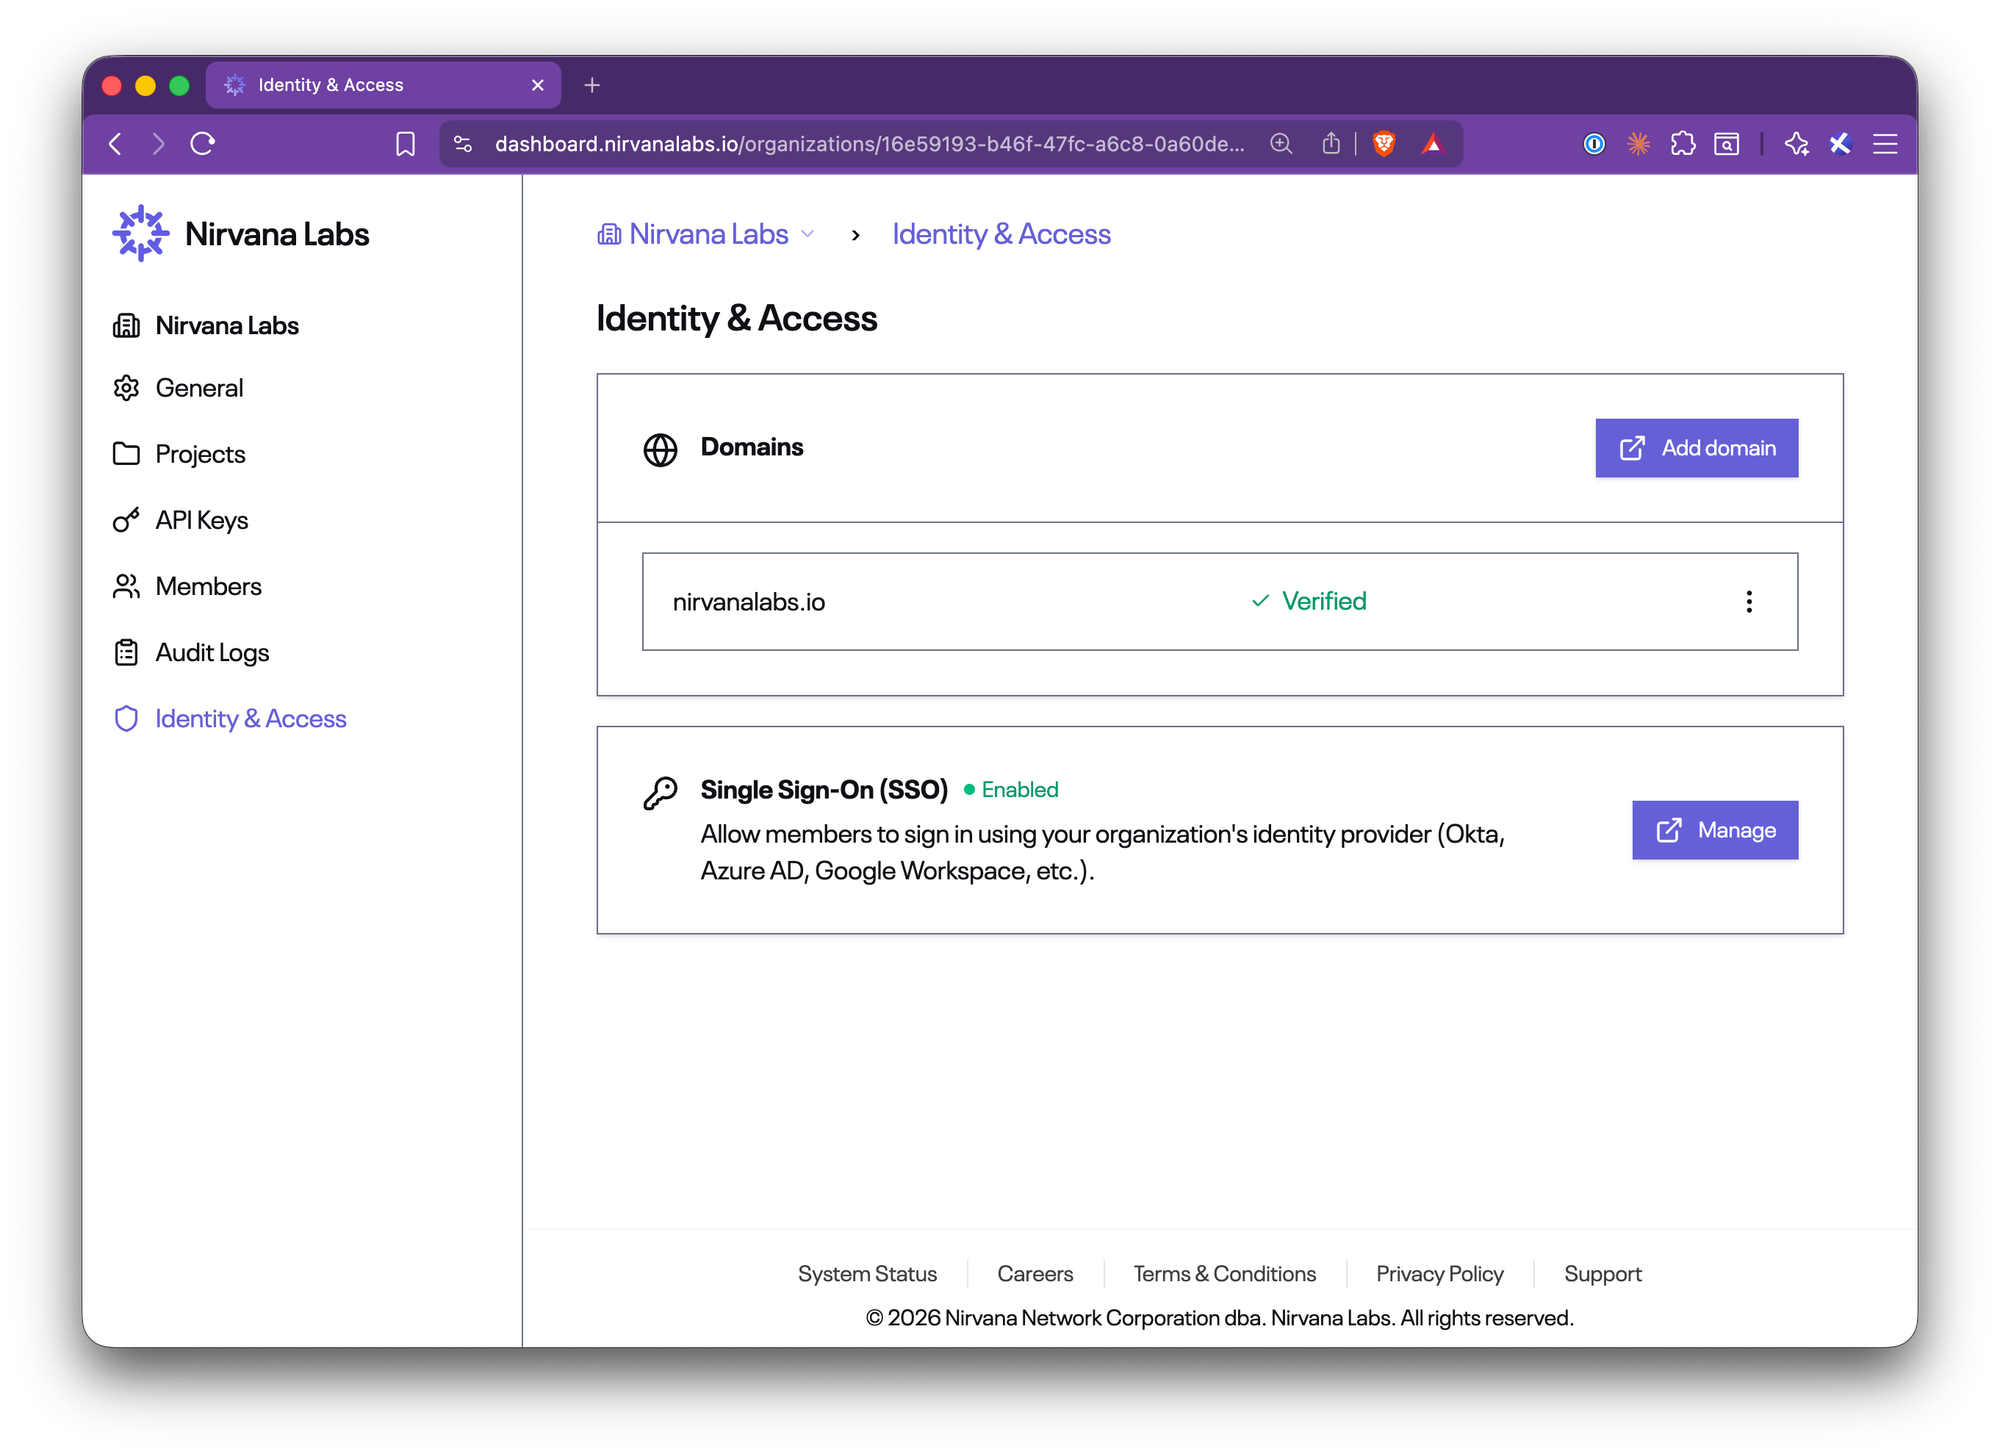Click the Manage SSO button
The image size is (2000, 1456).
[1714, 830]
